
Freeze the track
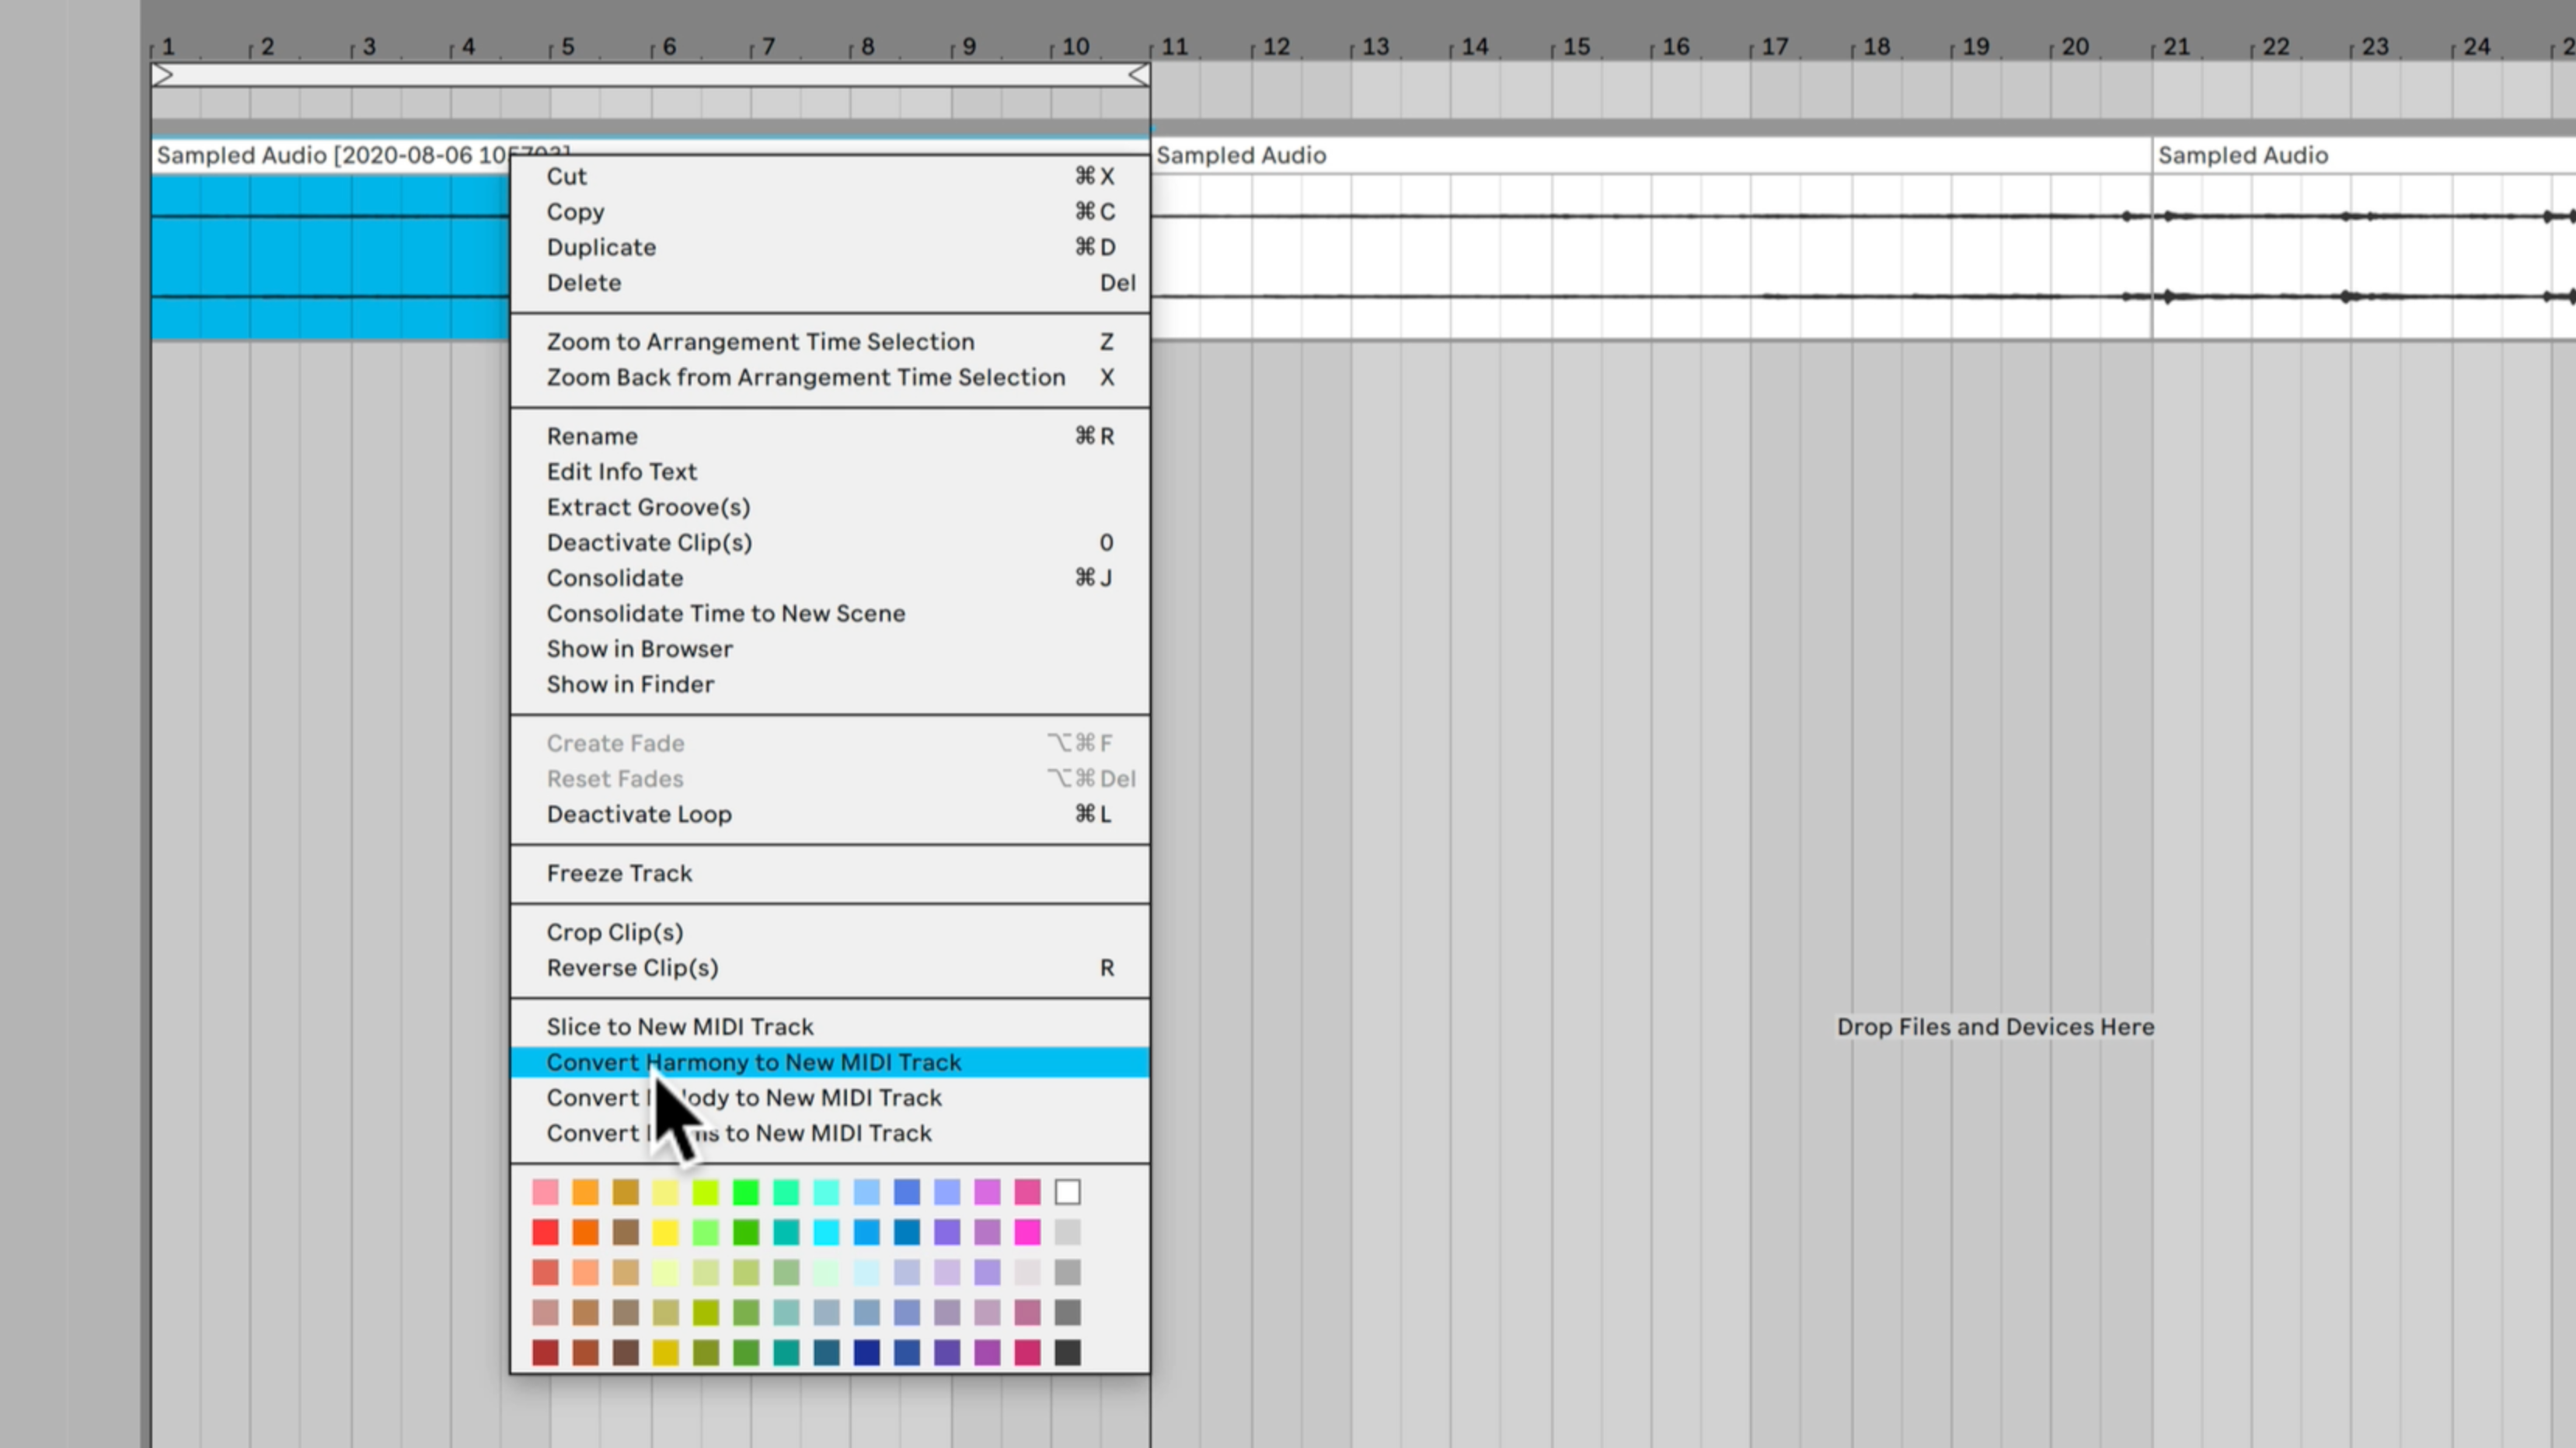click(x=619, y=873)
